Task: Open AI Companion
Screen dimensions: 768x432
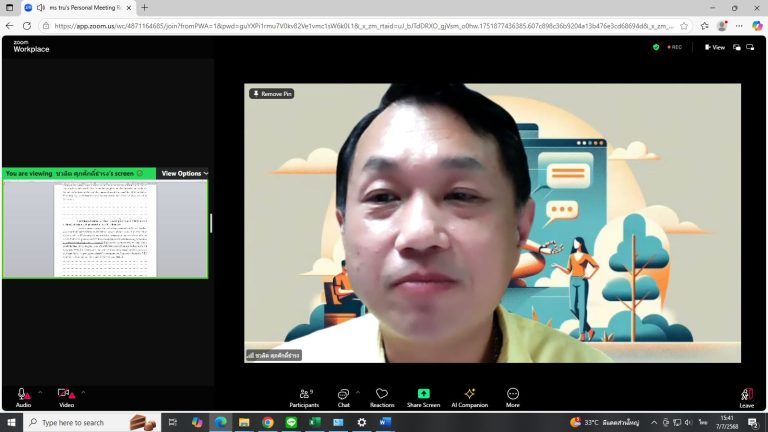Action: point(469,398)
